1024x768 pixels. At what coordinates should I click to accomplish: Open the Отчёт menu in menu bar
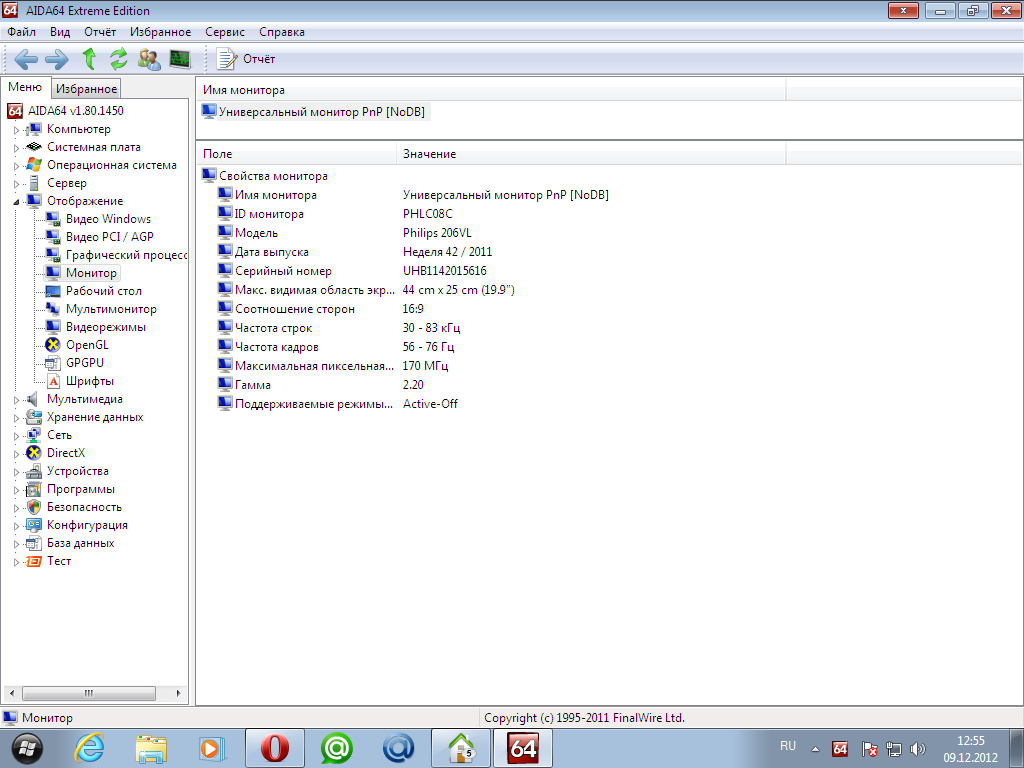(x=100, y=32)
